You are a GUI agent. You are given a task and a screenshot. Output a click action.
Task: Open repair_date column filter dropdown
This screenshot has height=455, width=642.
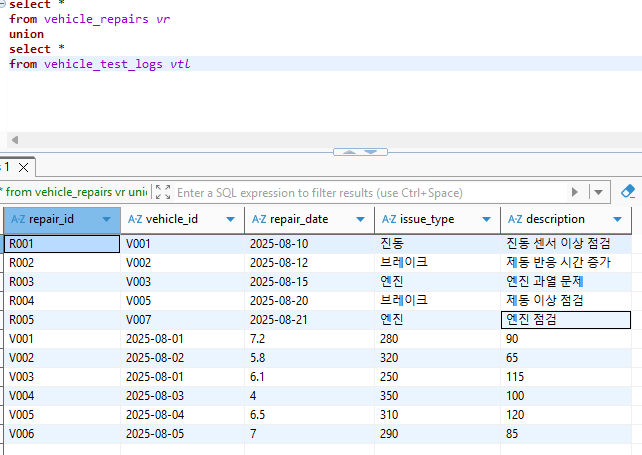[x=360, y=220]
